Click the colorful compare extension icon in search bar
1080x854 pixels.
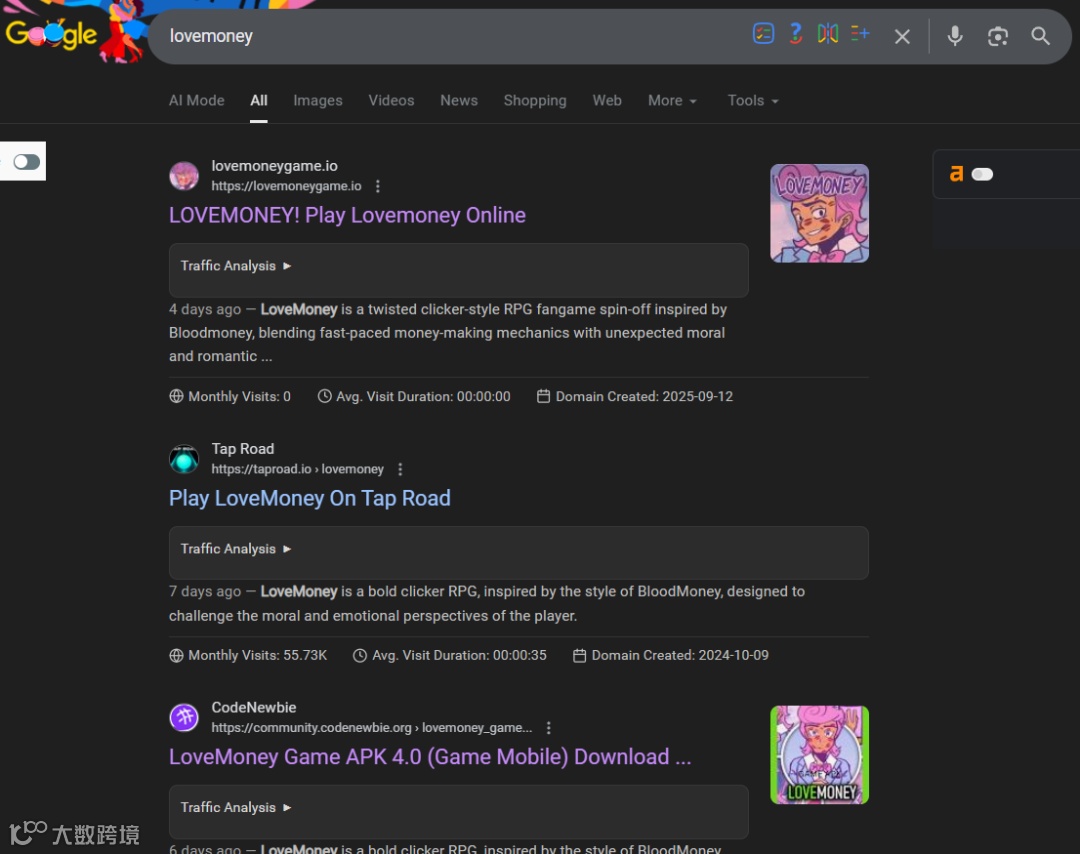(x=827, y=34)
